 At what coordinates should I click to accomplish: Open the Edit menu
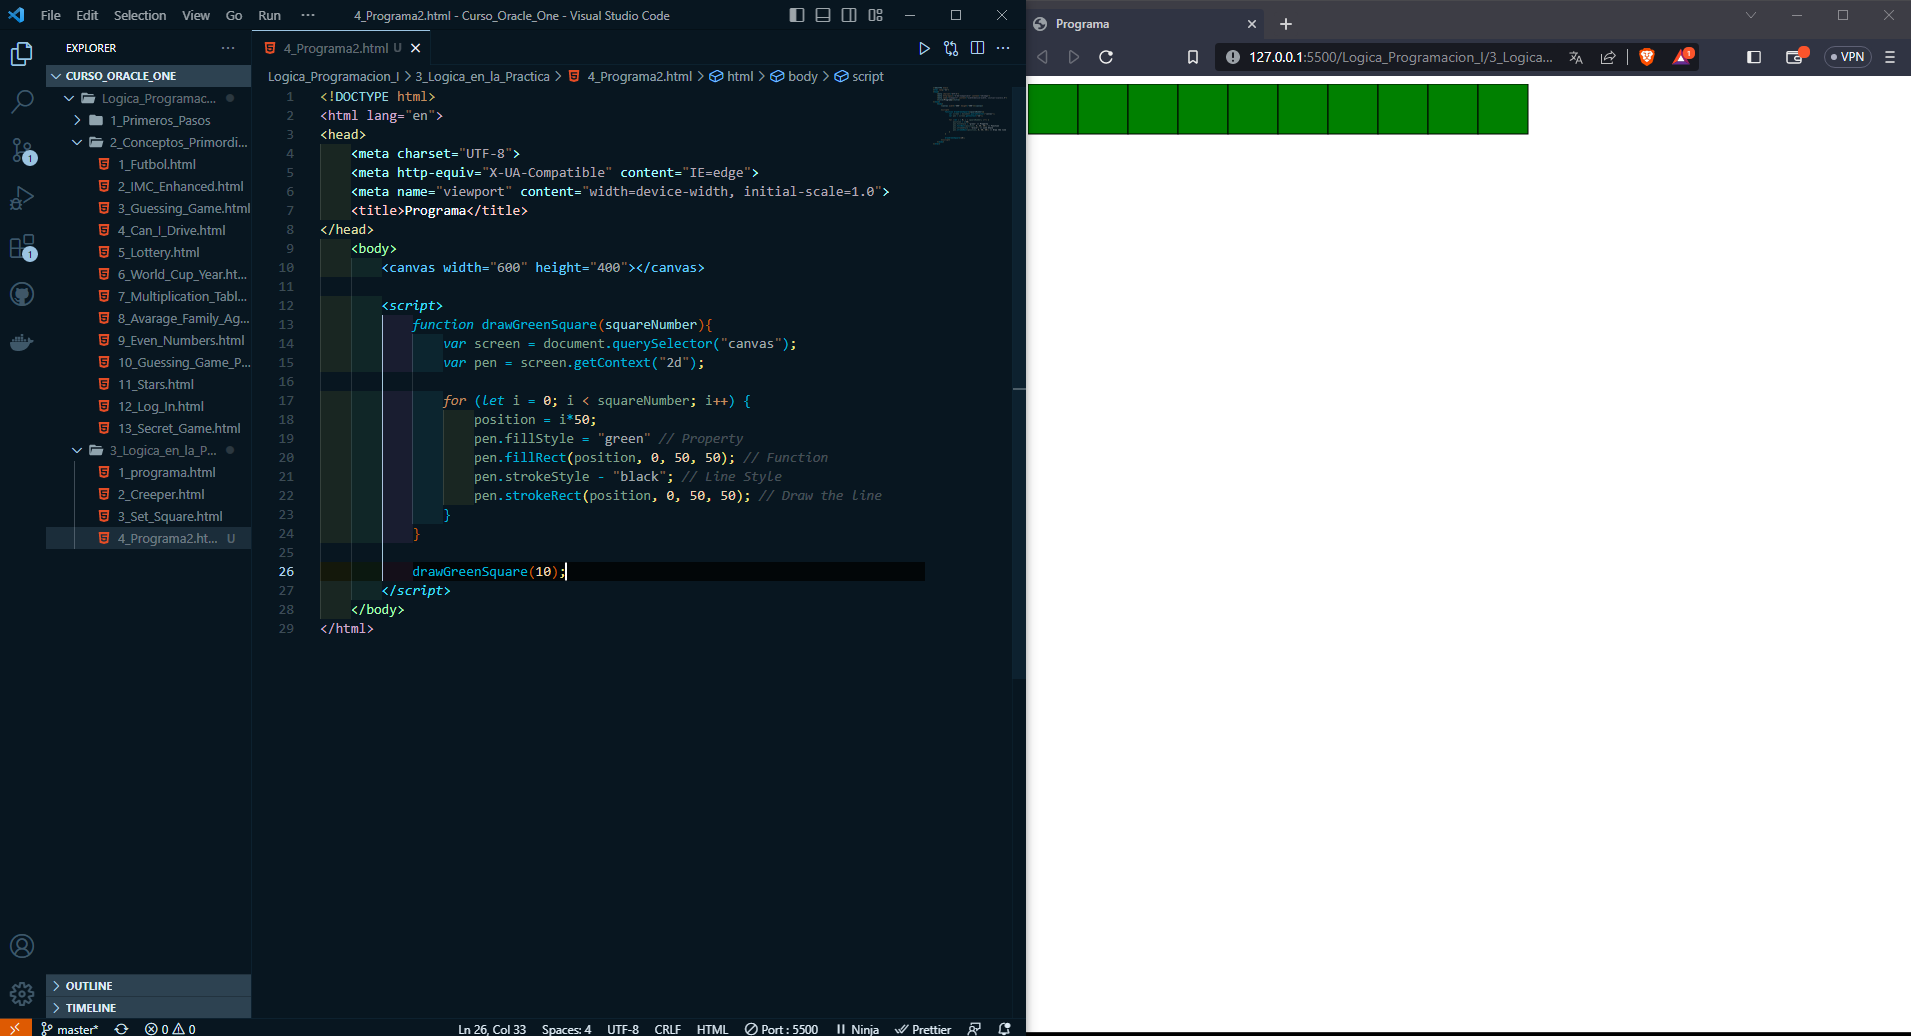(87, 15)
